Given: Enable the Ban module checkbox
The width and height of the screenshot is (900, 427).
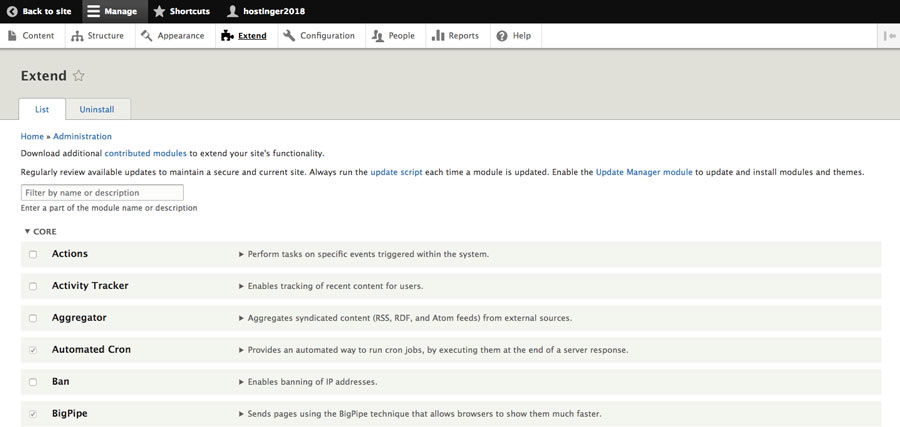Looking at the screenshot, I should [33, 382].
